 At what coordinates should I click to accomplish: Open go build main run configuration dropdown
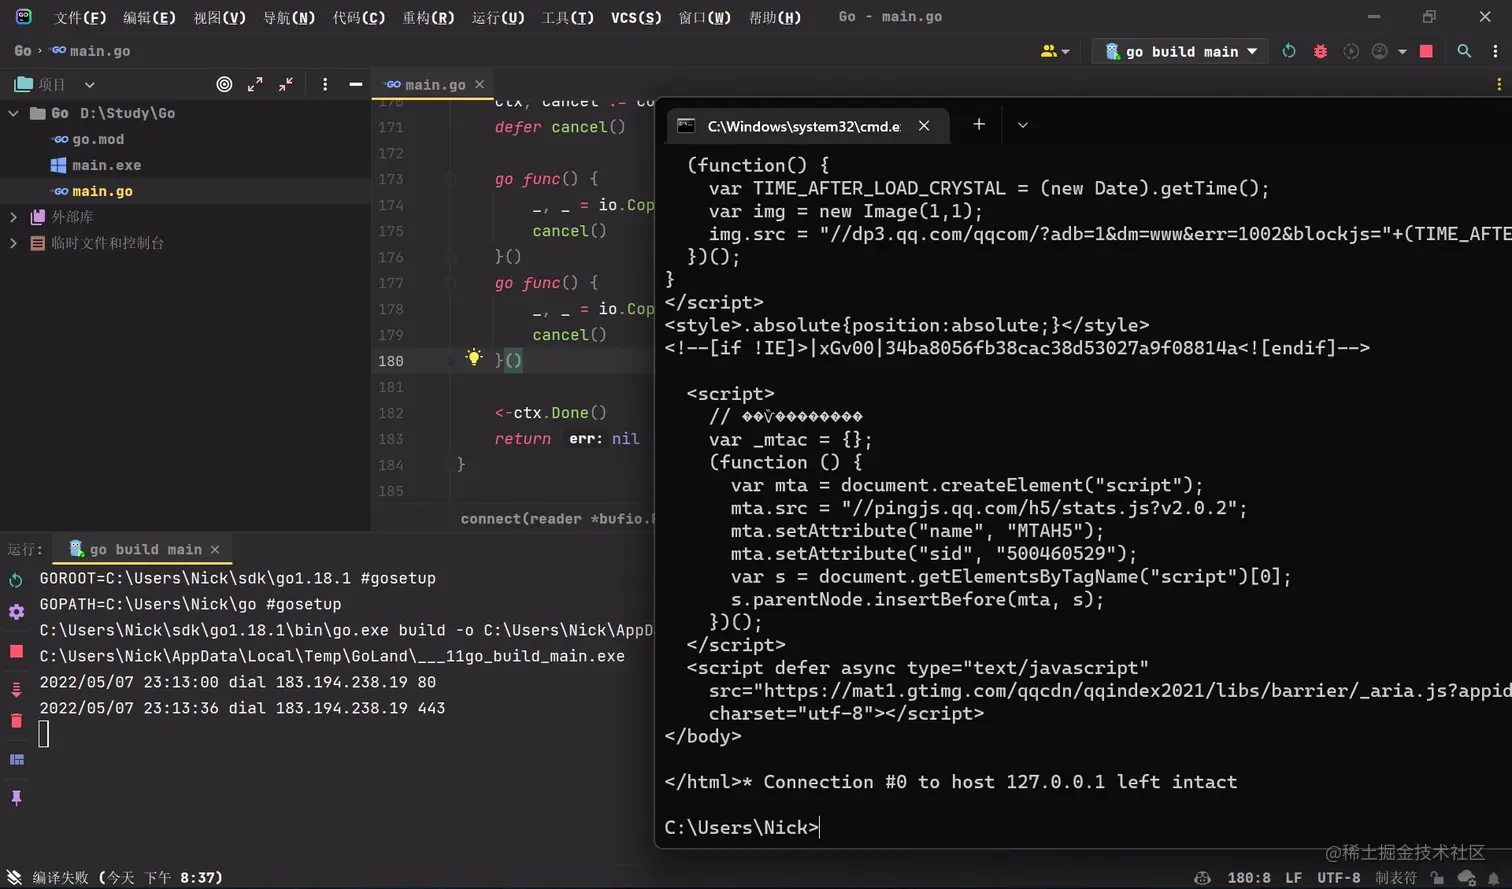1182,51
